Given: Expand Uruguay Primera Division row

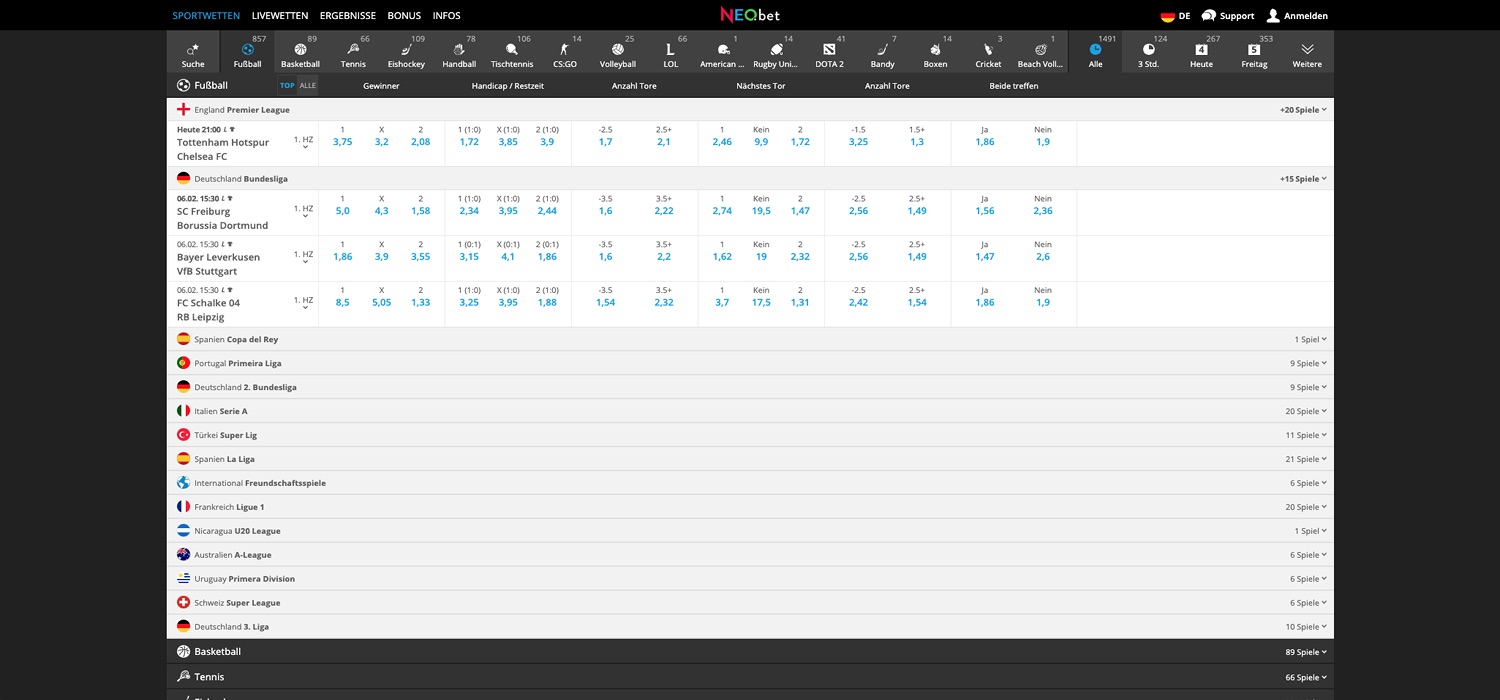Looking at the screenshot, I should [x=750, y=579].
